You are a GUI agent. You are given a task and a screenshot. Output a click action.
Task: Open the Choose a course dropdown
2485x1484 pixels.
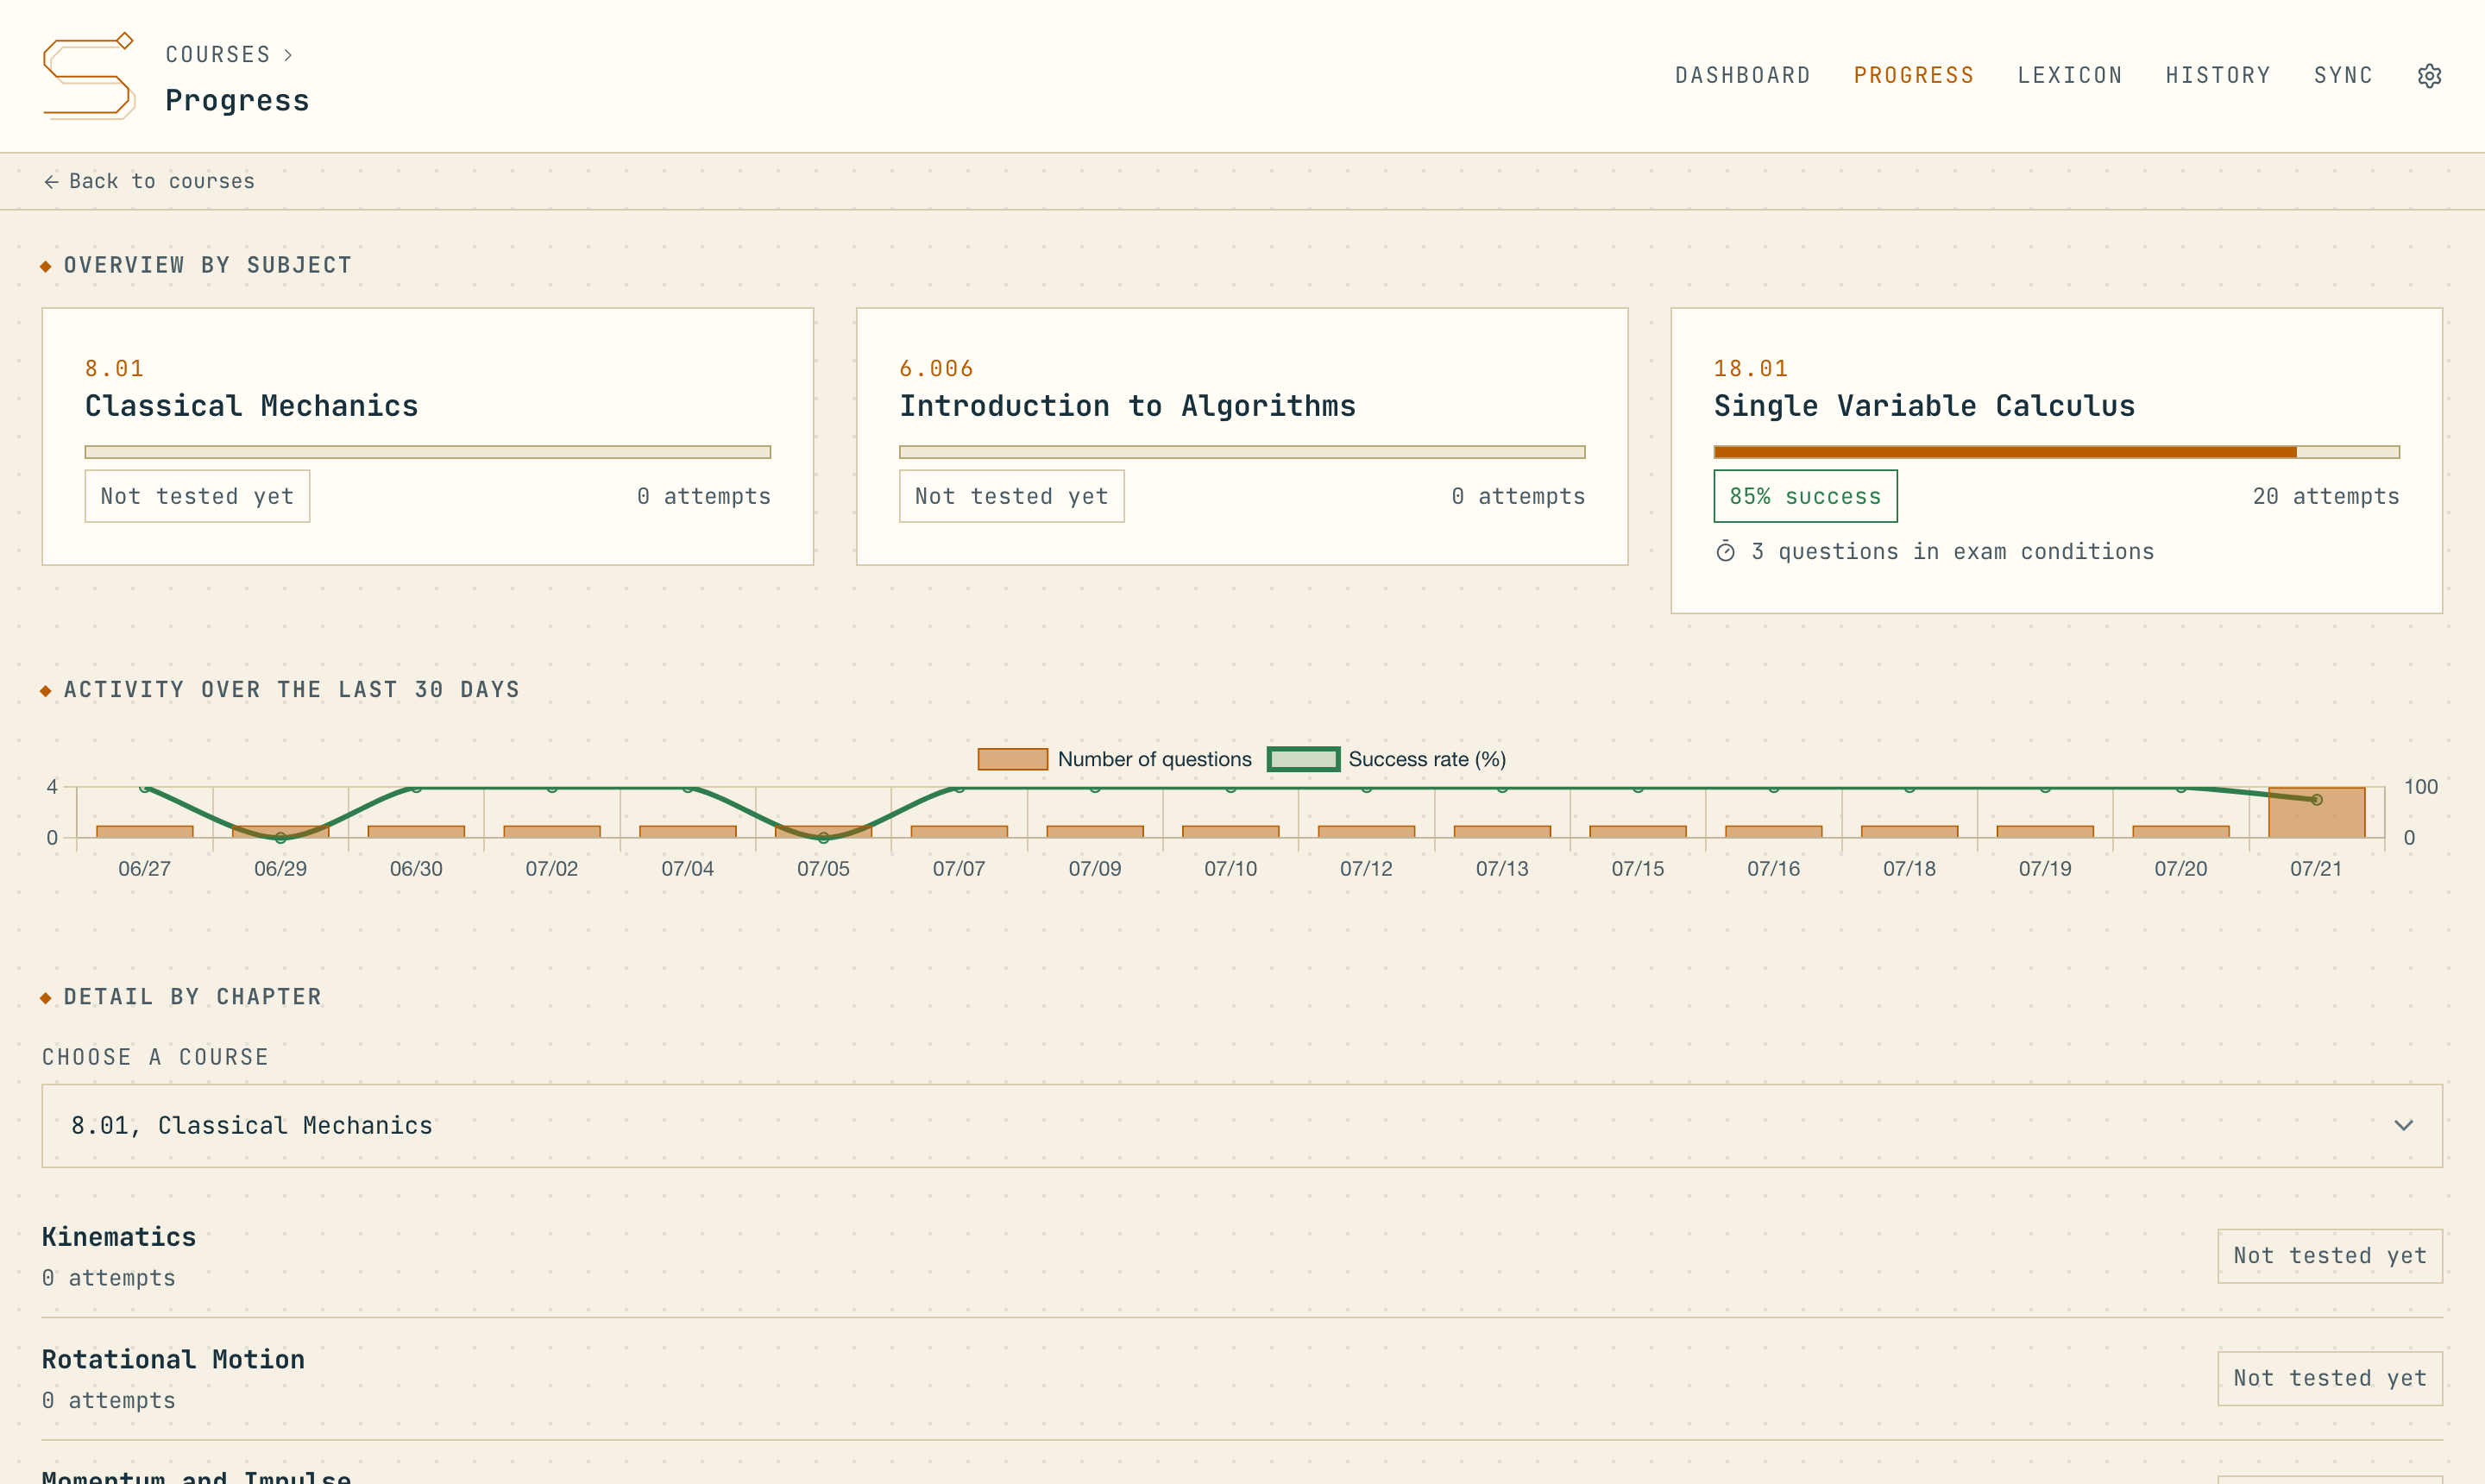click(x=1242, y=1126)
